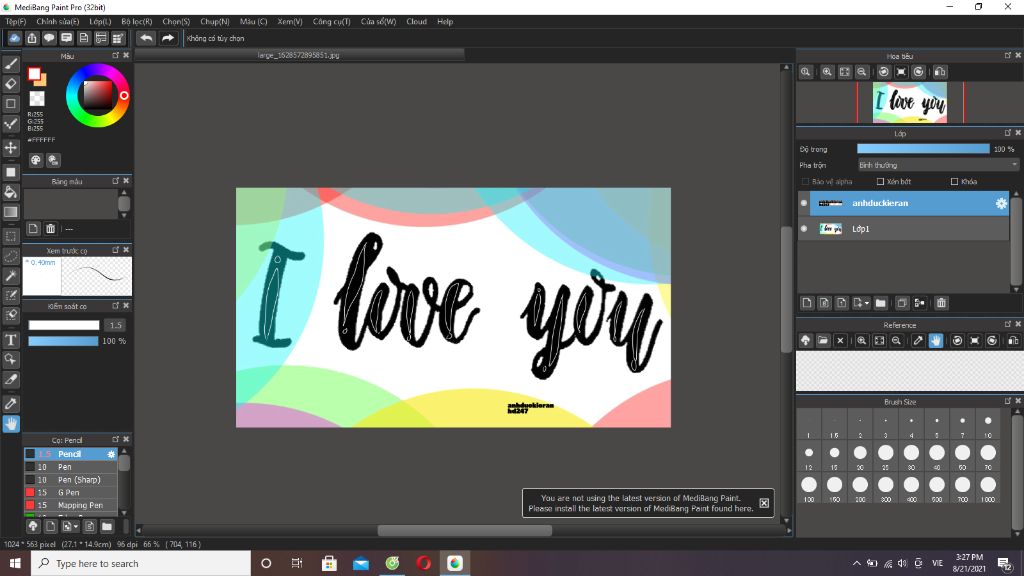The height and width of the screenshot is (576, 1024).
Task: Activate the Reference panel hand tool
Action: point(936,340)
